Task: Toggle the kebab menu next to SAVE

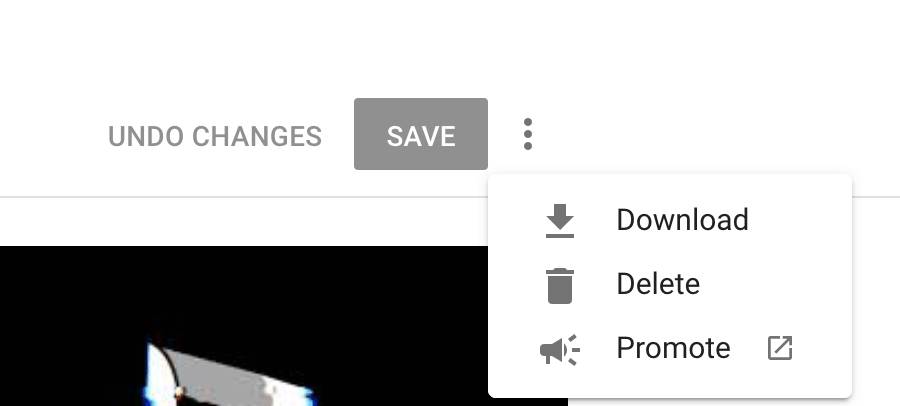Action: click(x=527, y=134)
